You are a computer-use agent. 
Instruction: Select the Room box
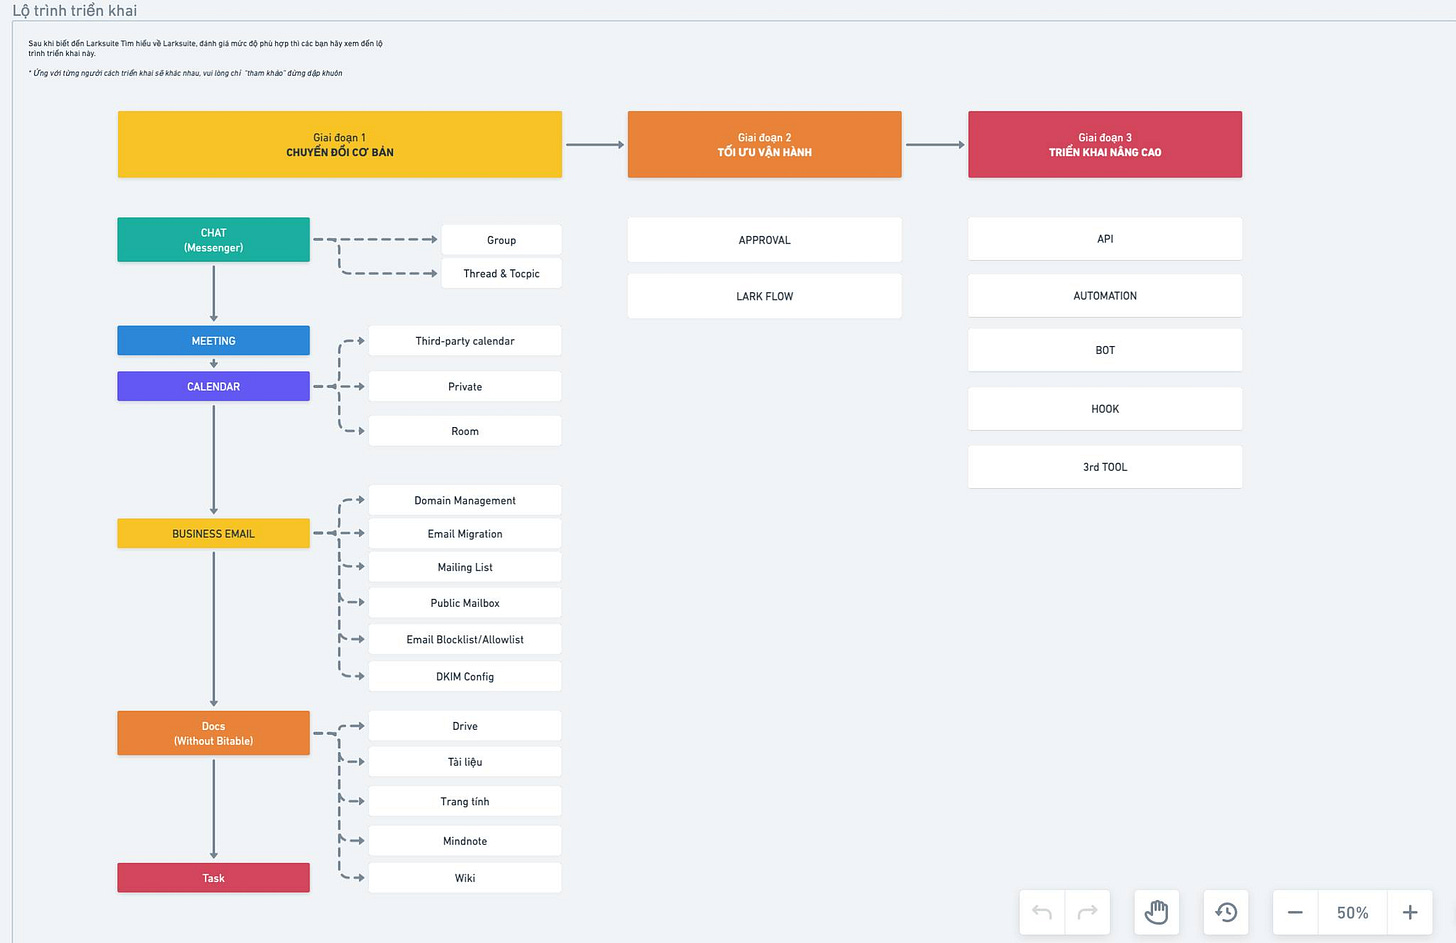465,431
